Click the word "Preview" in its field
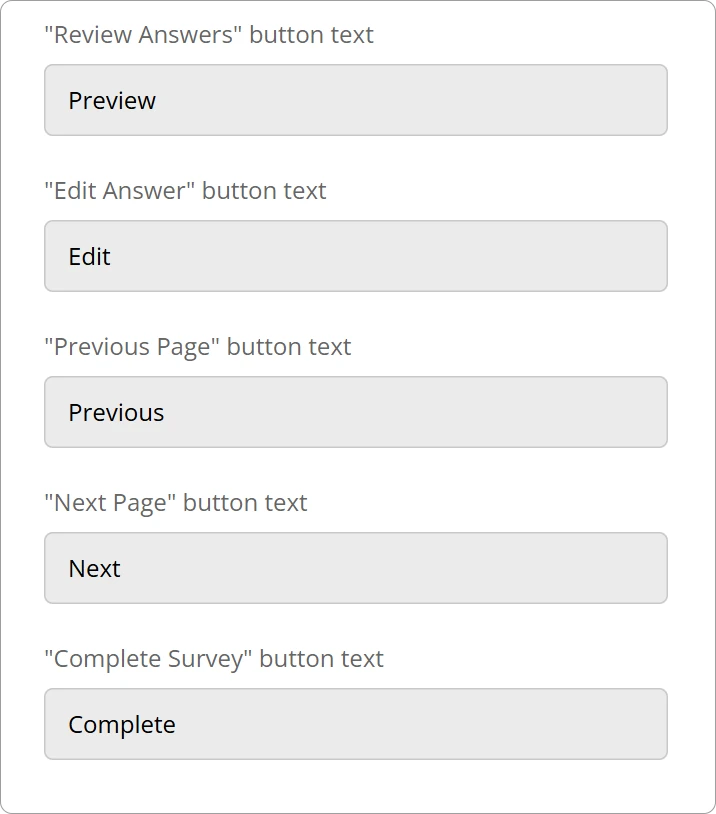 pyautogui.click(x=112, y=101)
